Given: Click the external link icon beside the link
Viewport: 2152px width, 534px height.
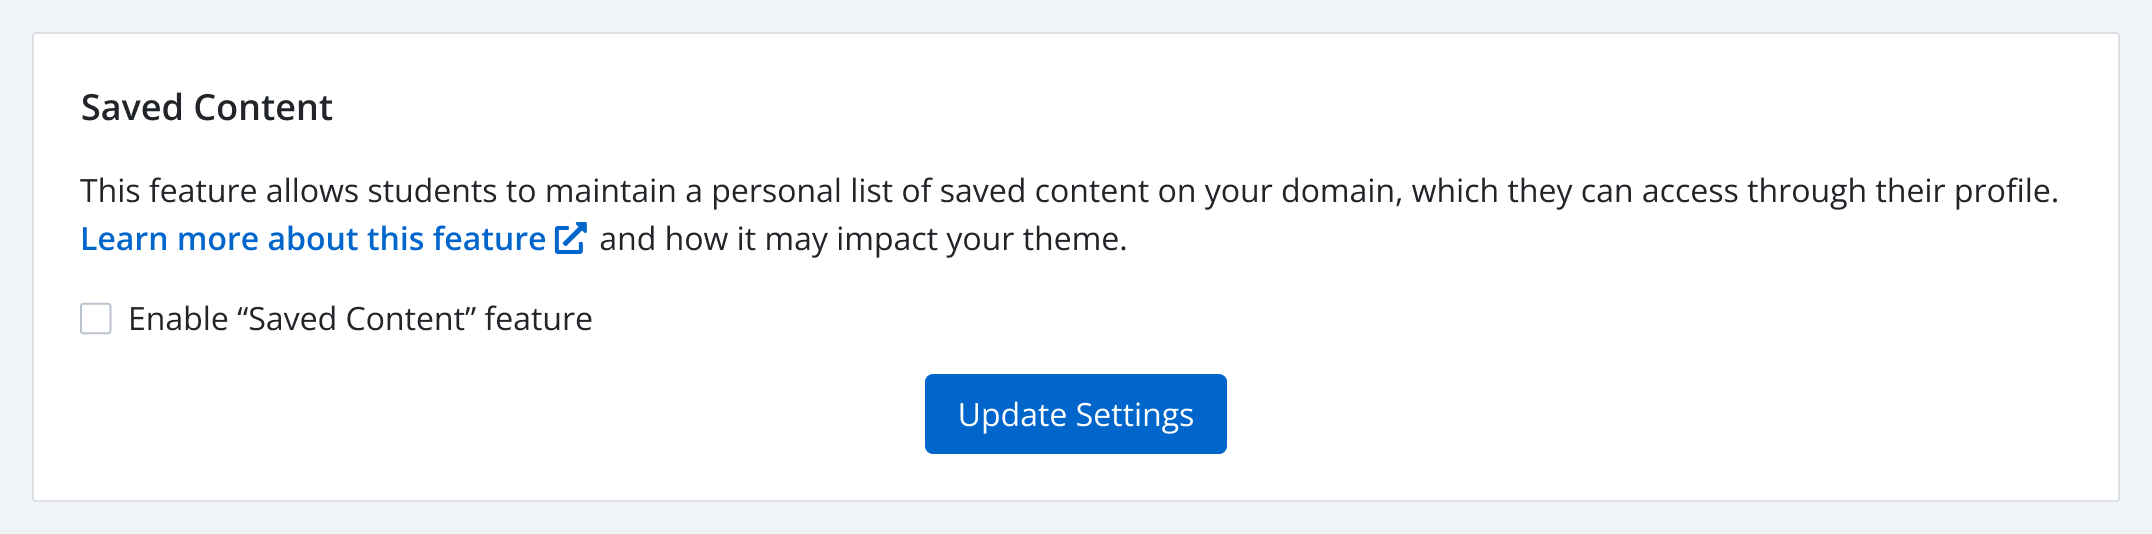Looking at the screenshot, I should coord(570,239).
